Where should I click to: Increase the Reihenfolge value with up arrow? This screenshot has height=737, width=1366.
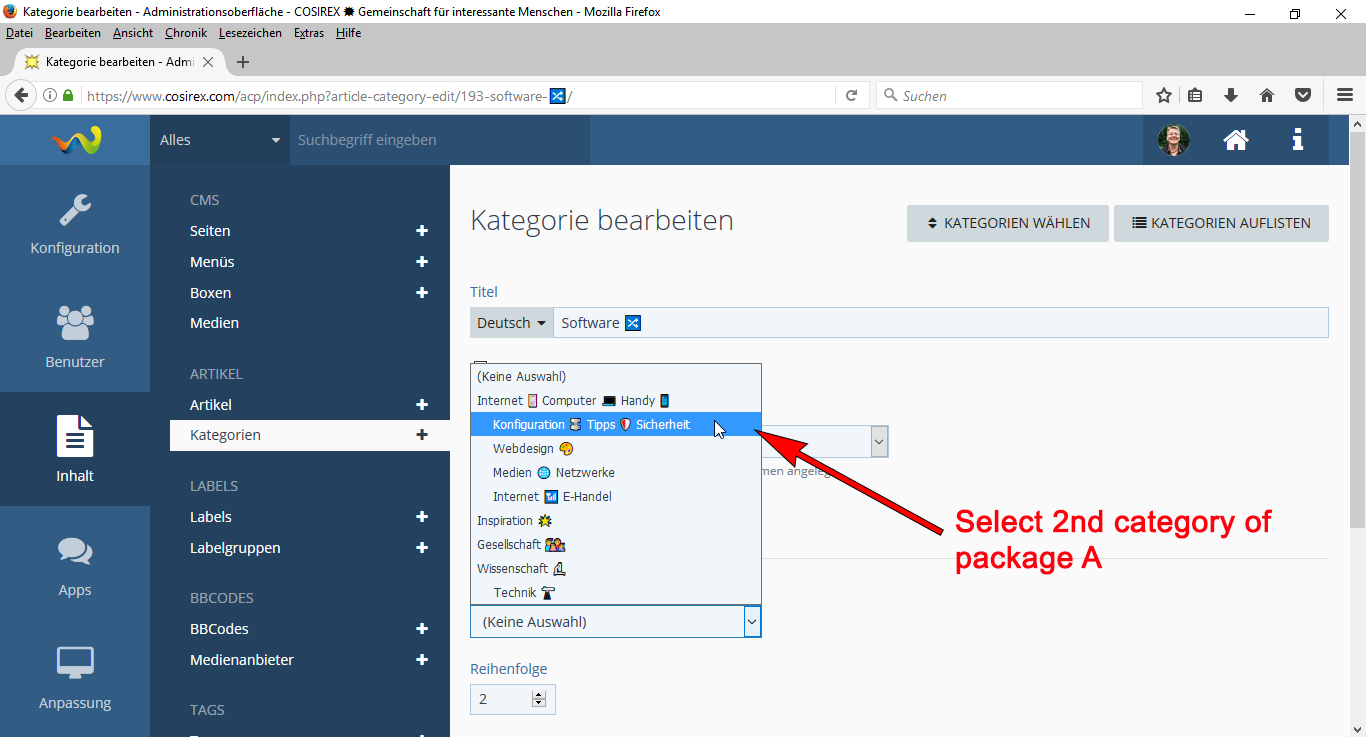click(539, 694)
